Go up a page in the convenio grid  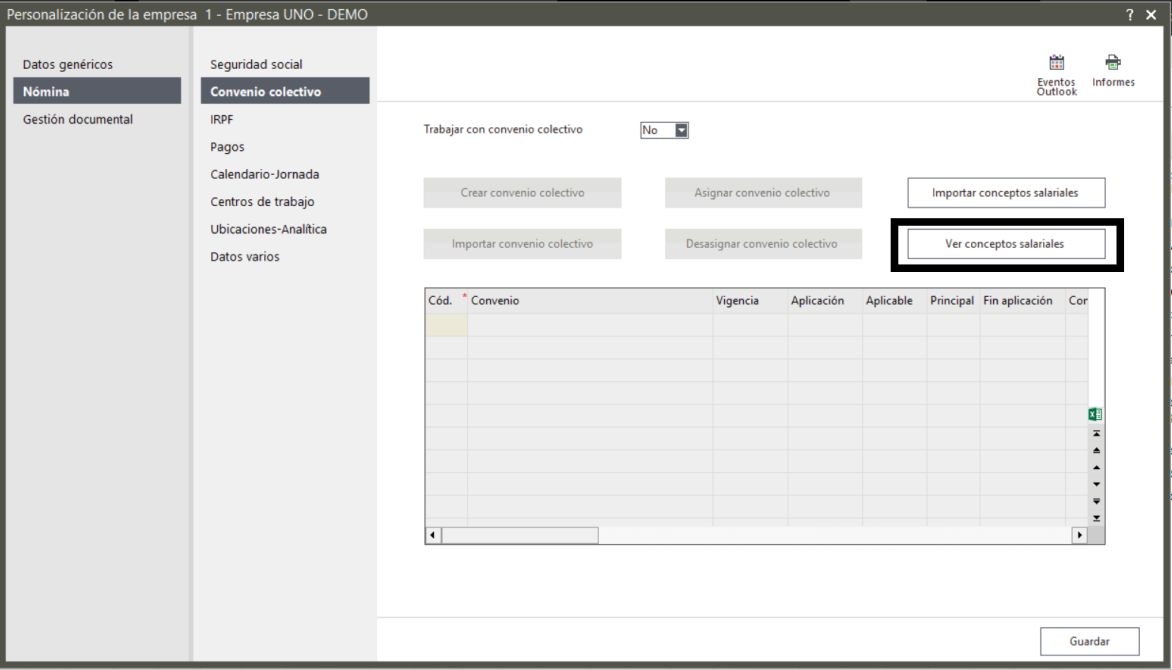pyautogui.click(x=1097, y=451)
